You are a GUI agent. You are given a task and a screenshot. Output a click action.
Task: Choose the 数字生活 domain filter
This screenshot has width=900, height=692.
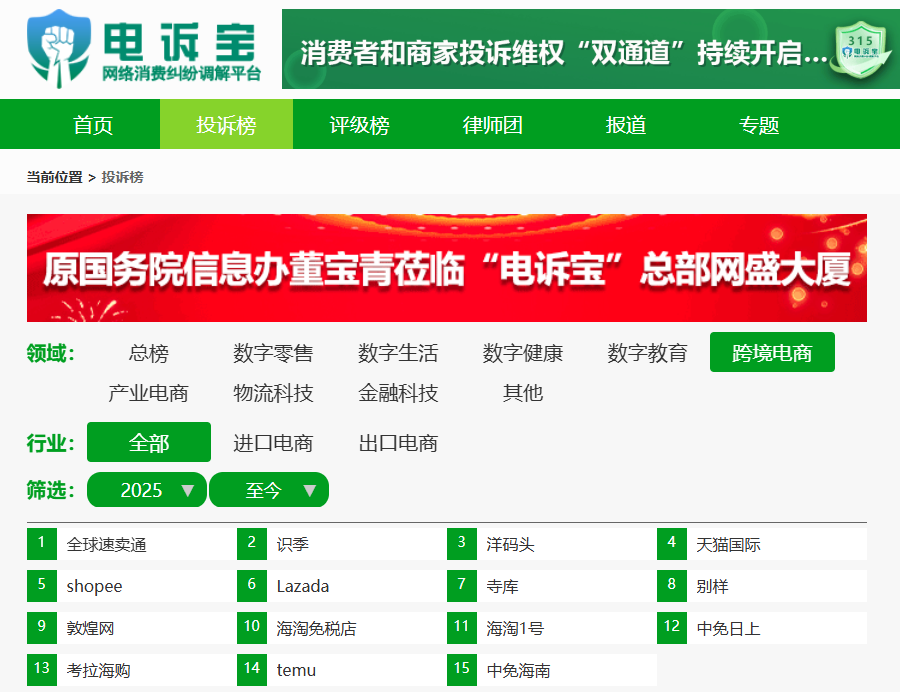(398, 353)
